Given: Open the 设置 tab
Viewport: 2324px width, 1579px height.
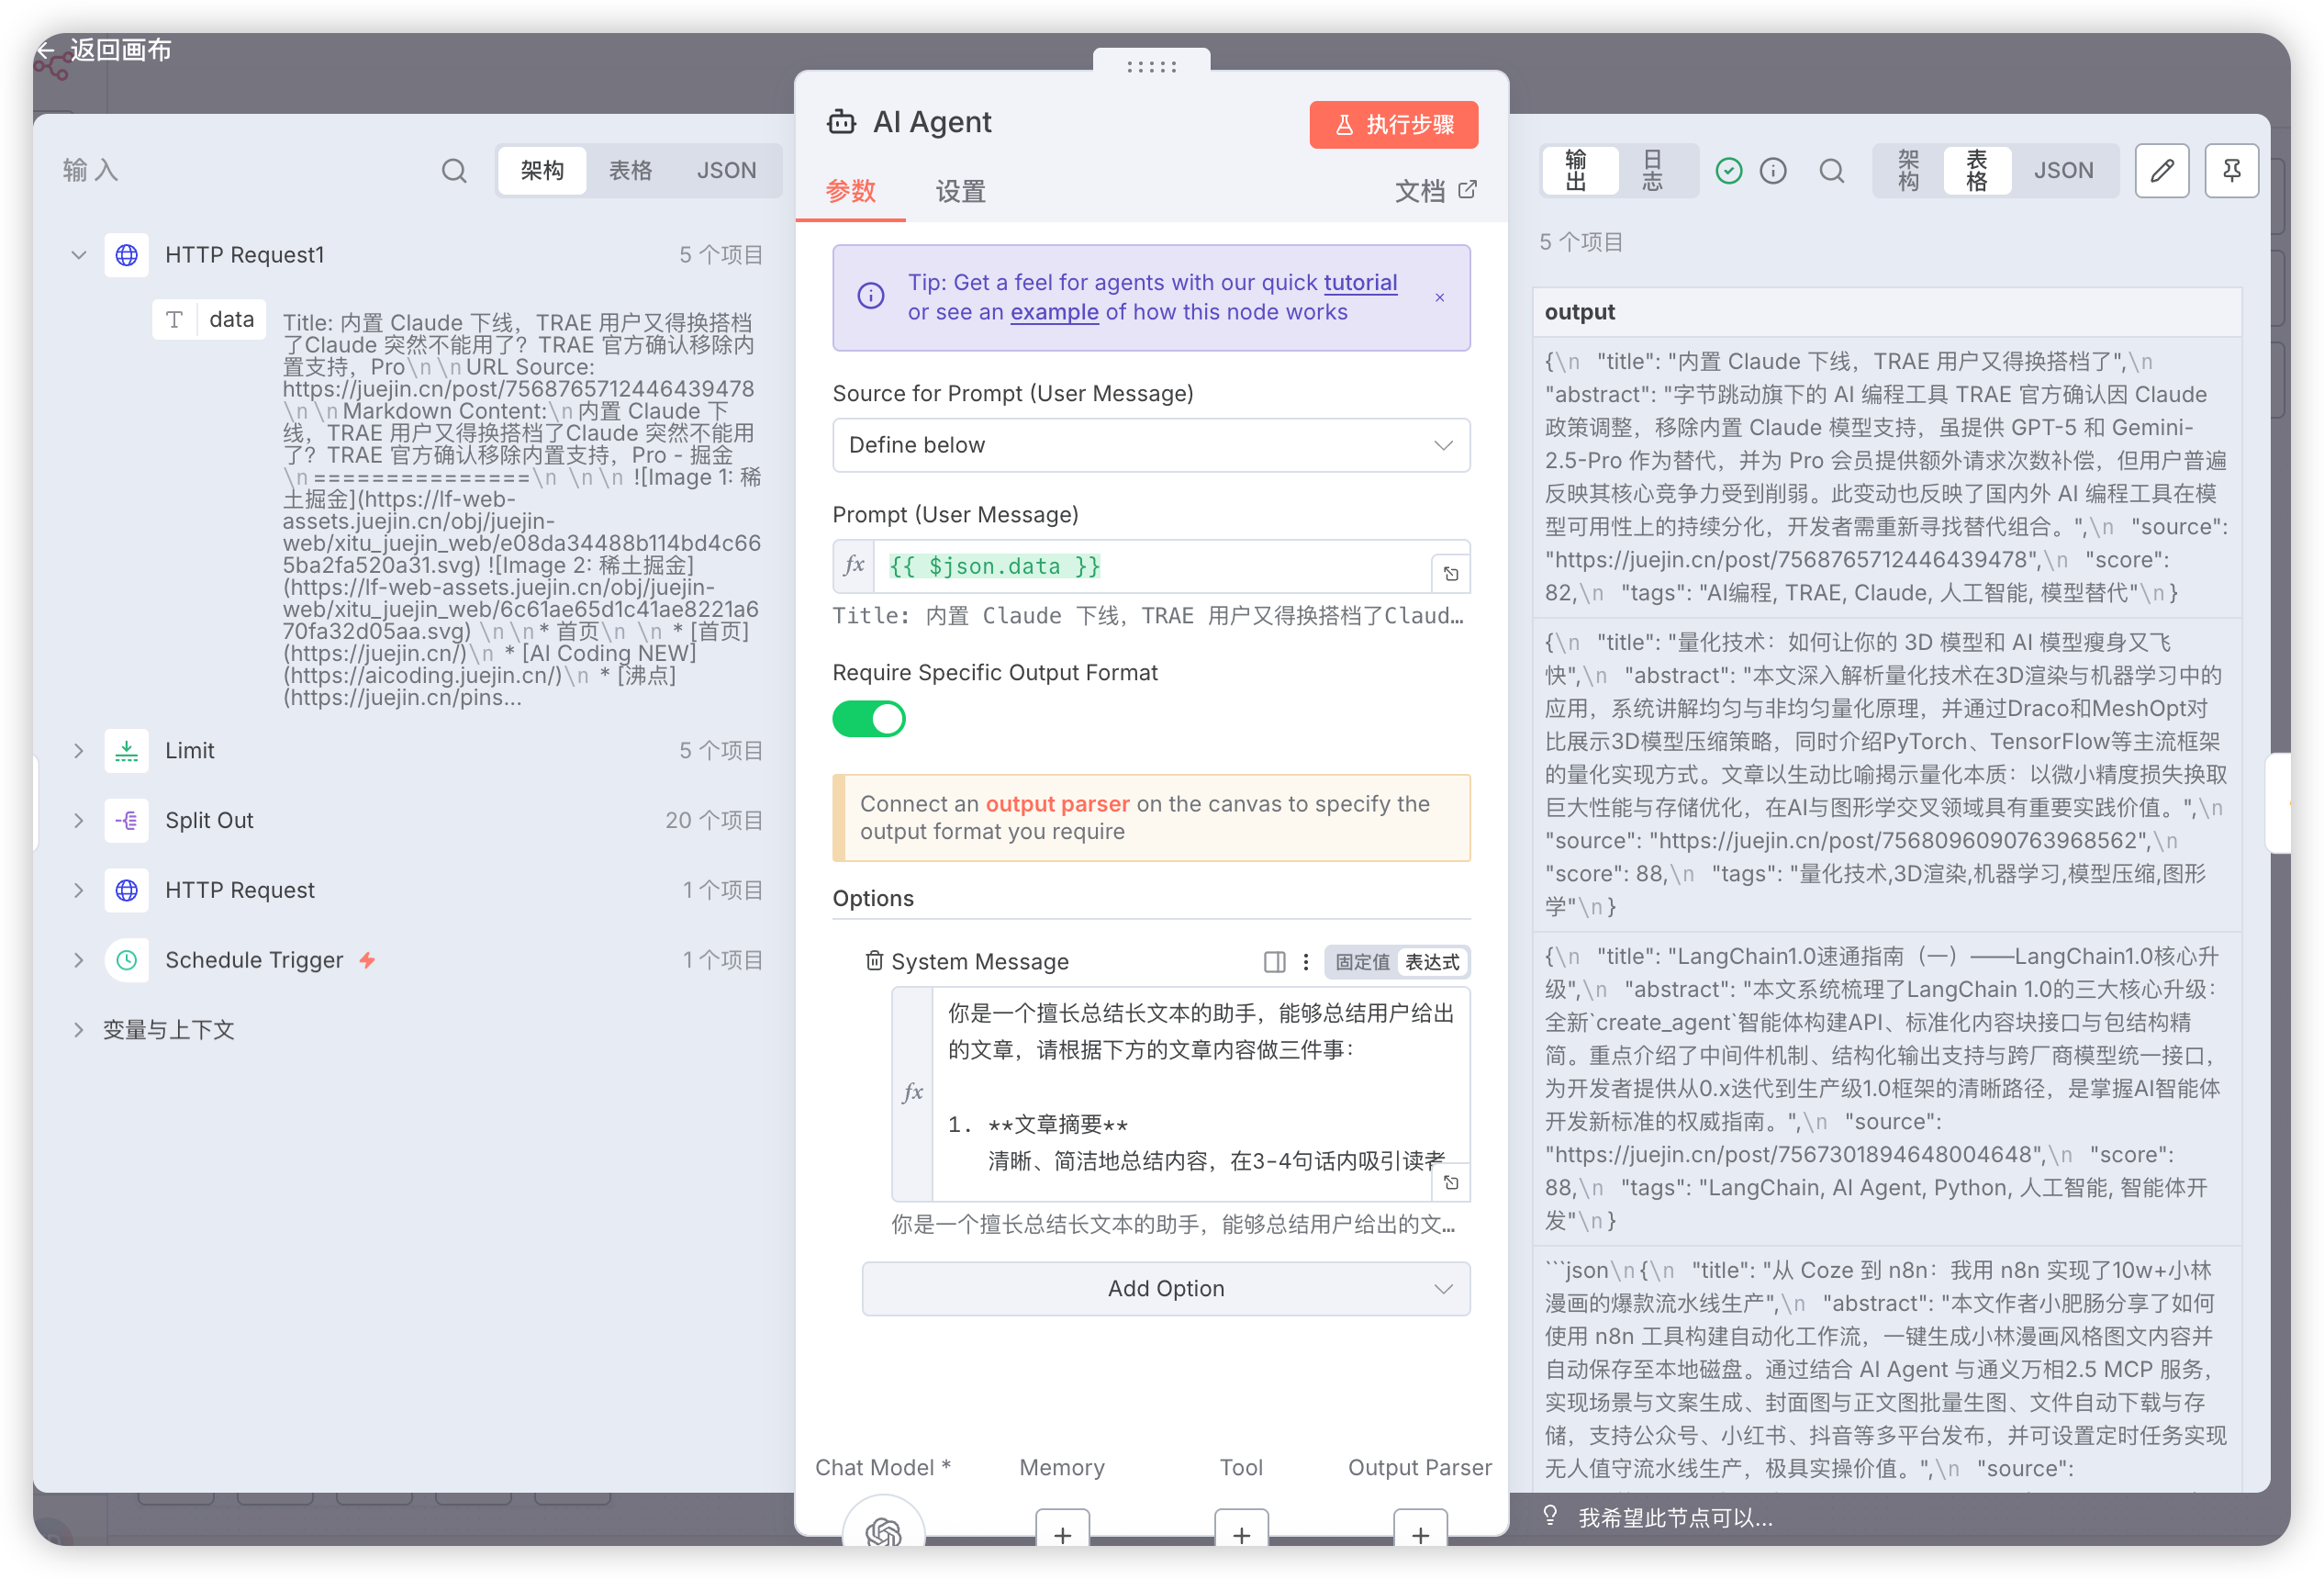Looking at the screenshot, I should click(x=960, y=191).
